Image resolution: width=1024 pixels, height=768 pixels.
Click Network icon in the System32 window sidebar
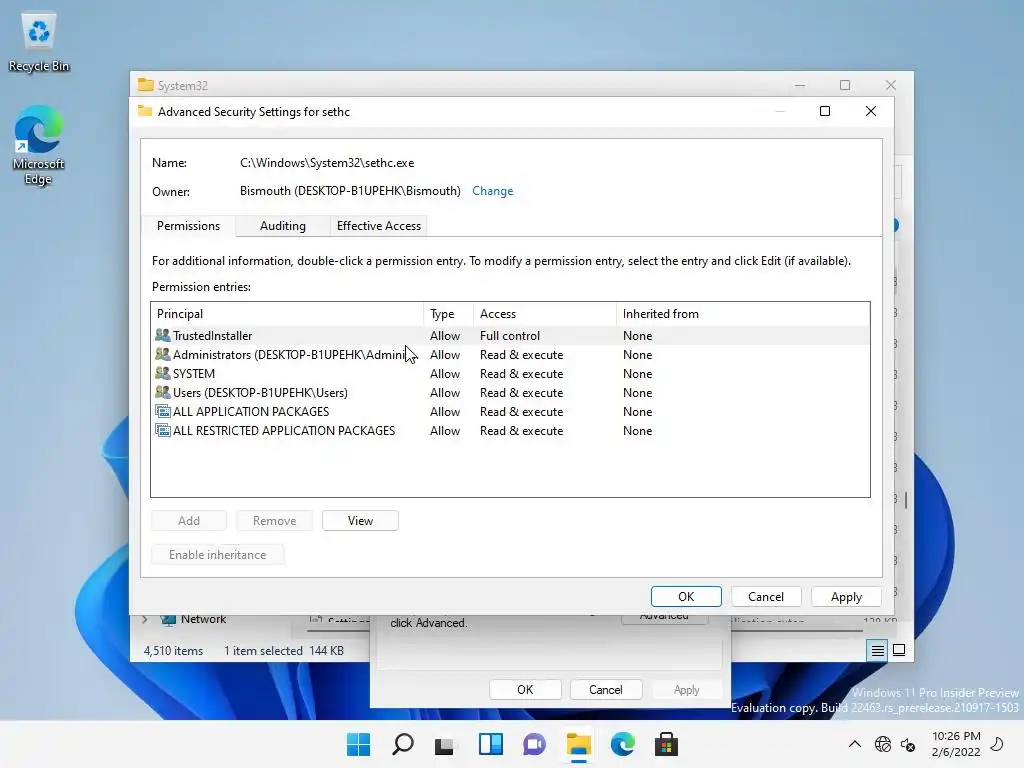(x=168, y=620)
